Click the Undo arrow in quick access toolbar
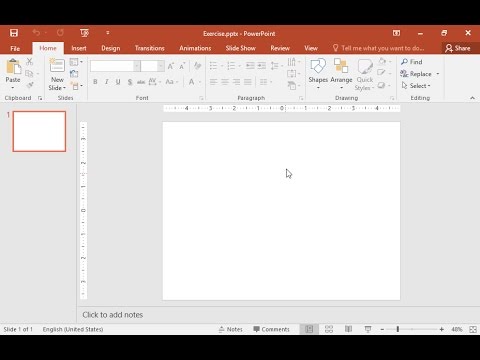The width and height of the screenshot is (480, 360). click(36, 33)
